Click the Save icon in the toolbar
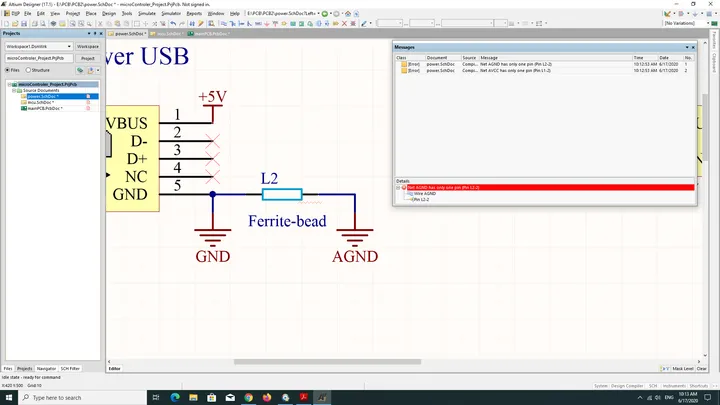Viewport: 720px width, 405px height. tap(24, 23)
